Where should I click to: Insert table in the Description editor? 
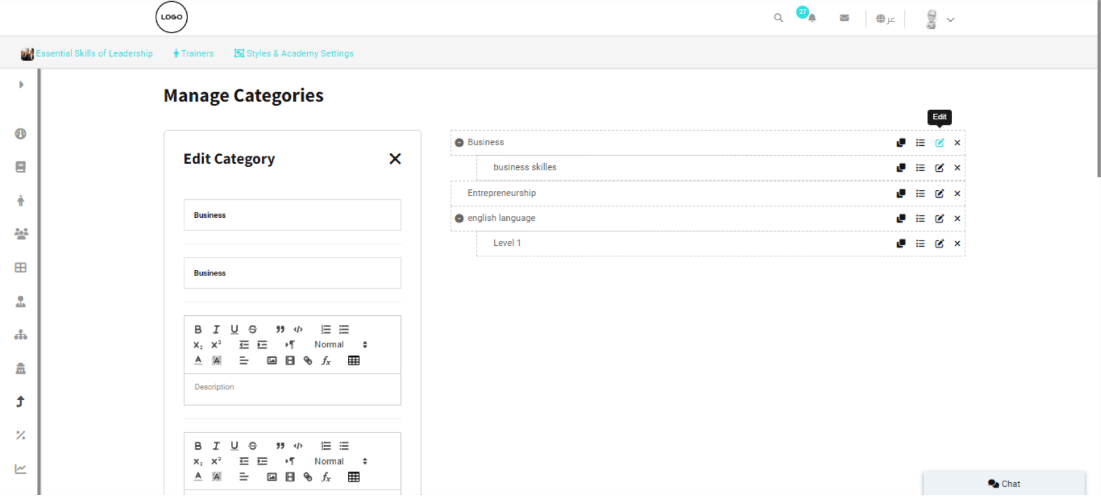(353, 360)
